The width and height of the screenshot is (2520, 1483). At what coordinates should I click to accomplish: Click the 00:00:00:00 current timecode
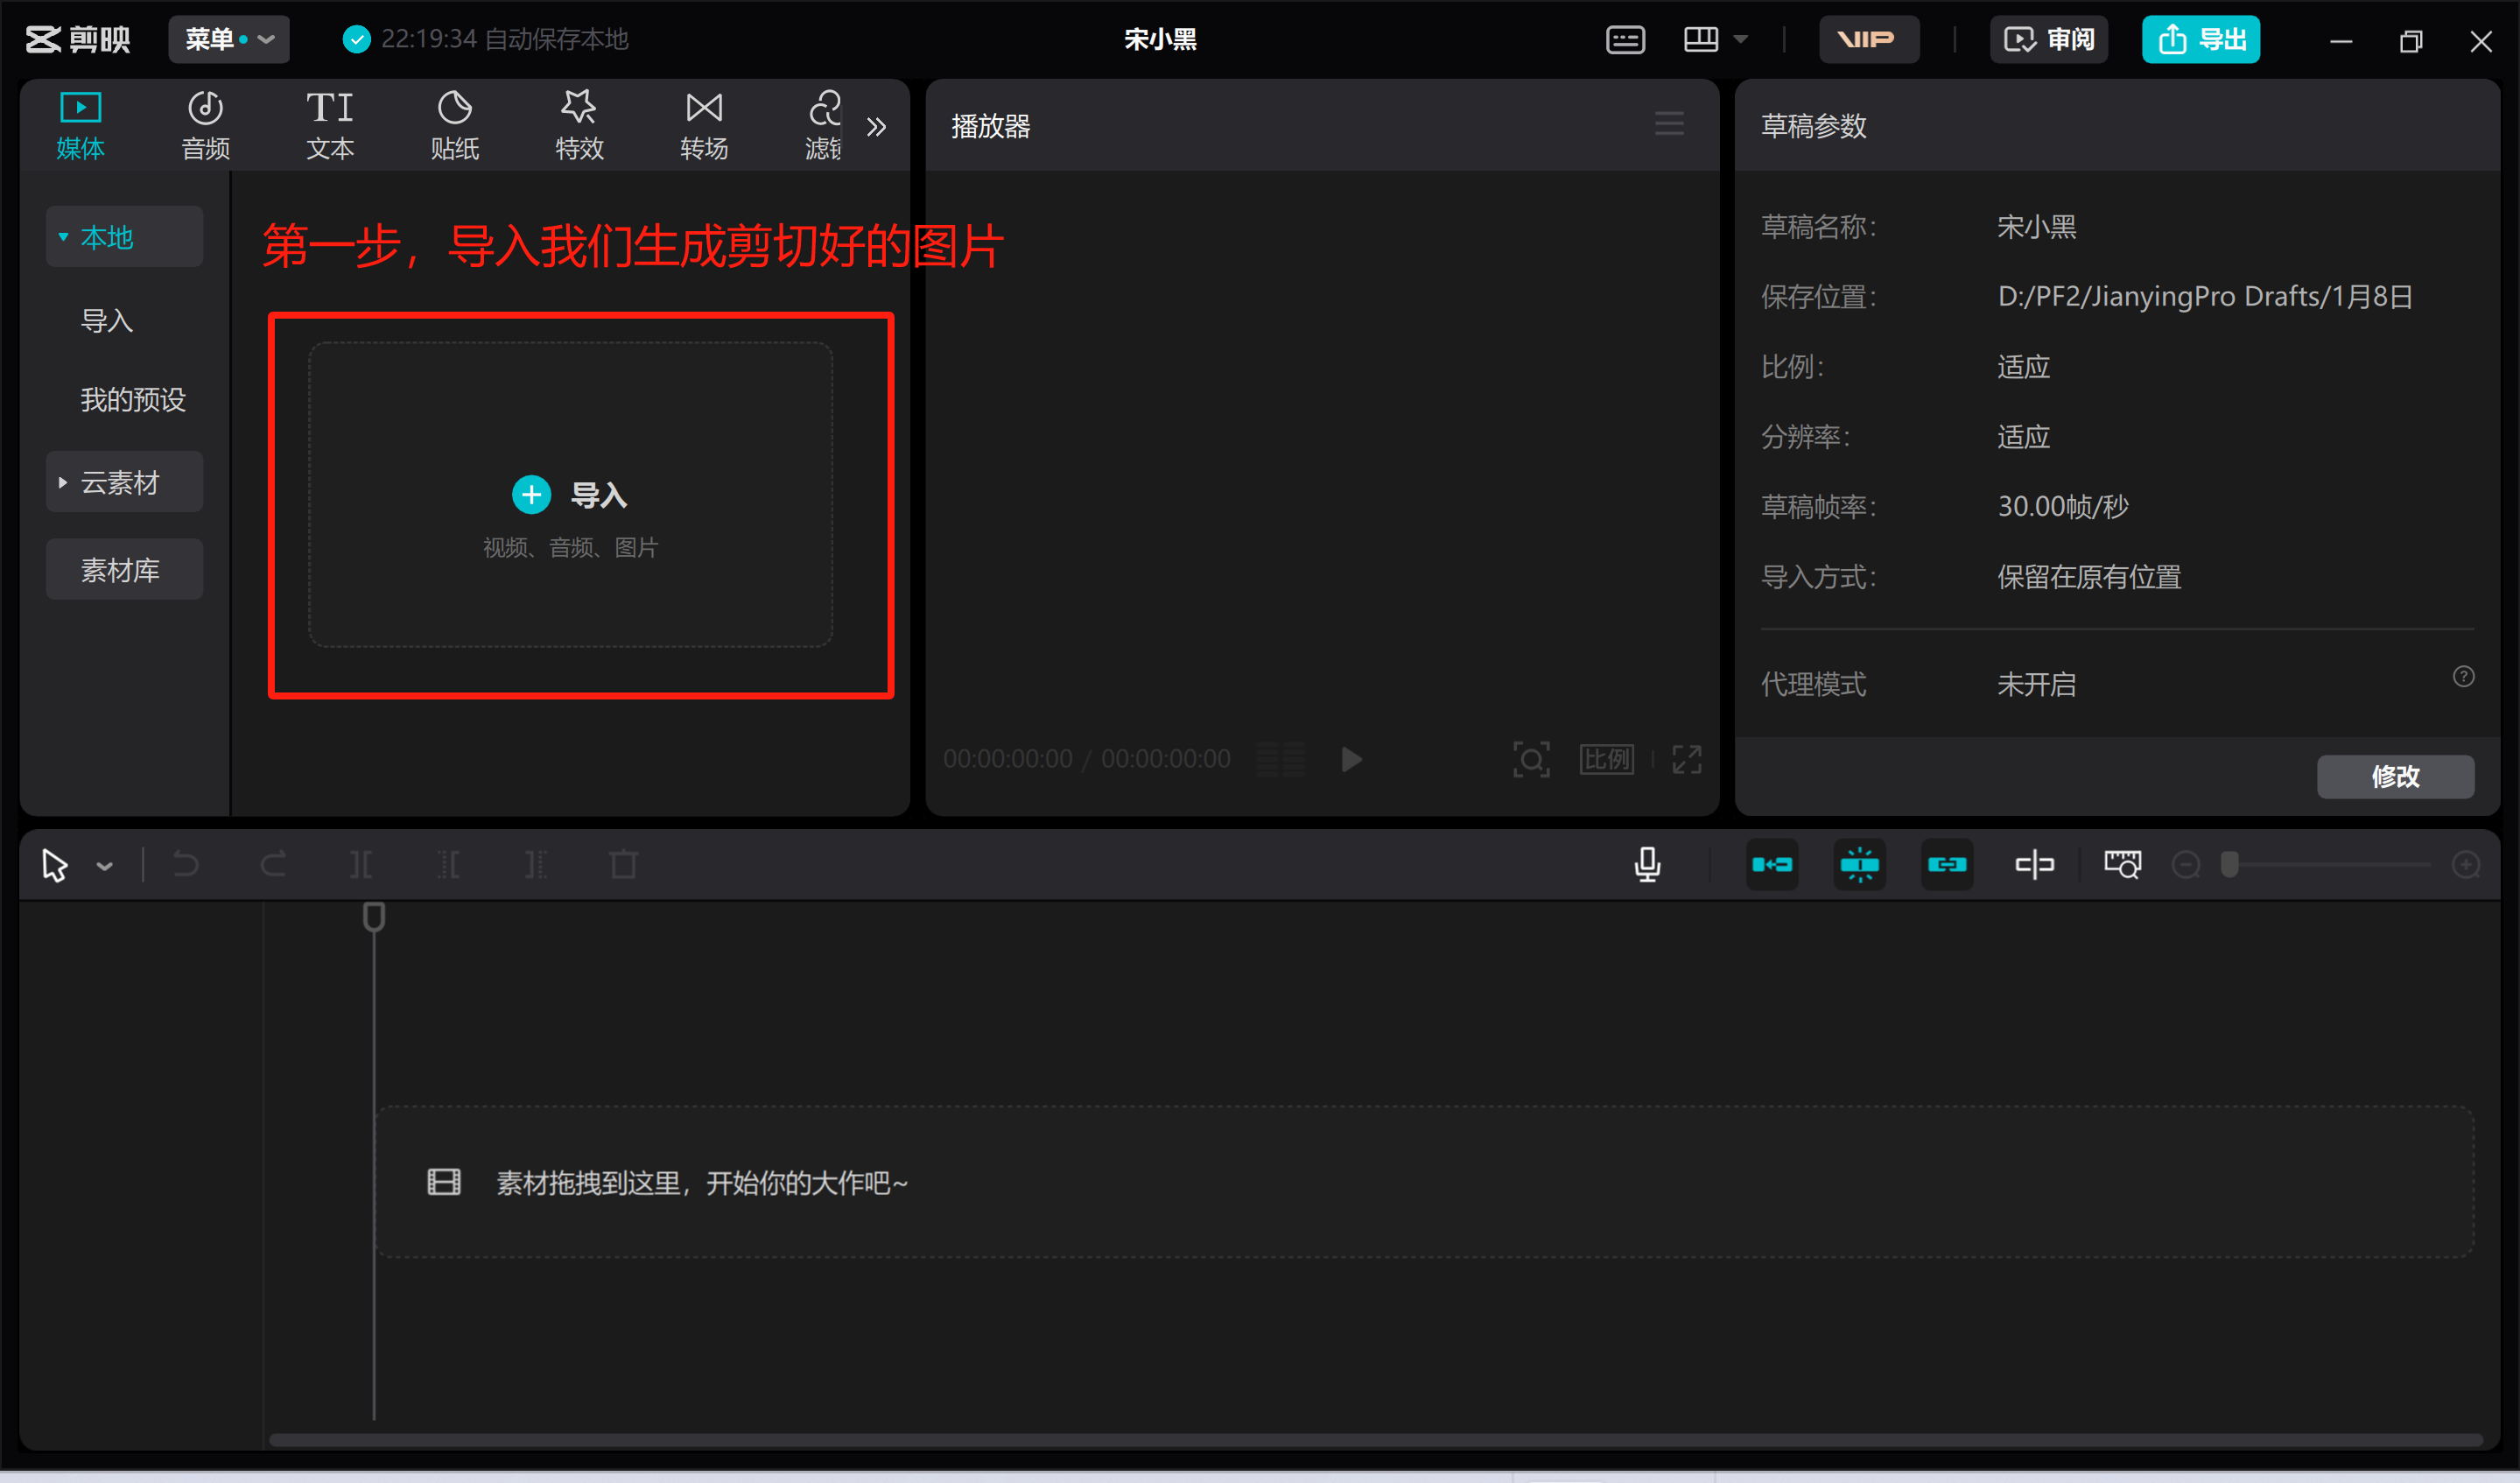pos(1008,759)
